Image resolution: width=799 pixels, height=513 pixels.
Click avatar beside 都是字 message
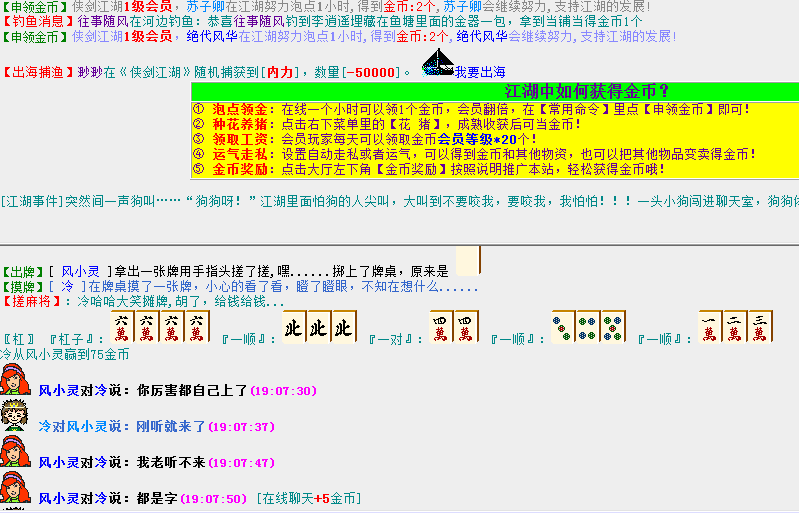pyautogui.click(x=15, y=488)
